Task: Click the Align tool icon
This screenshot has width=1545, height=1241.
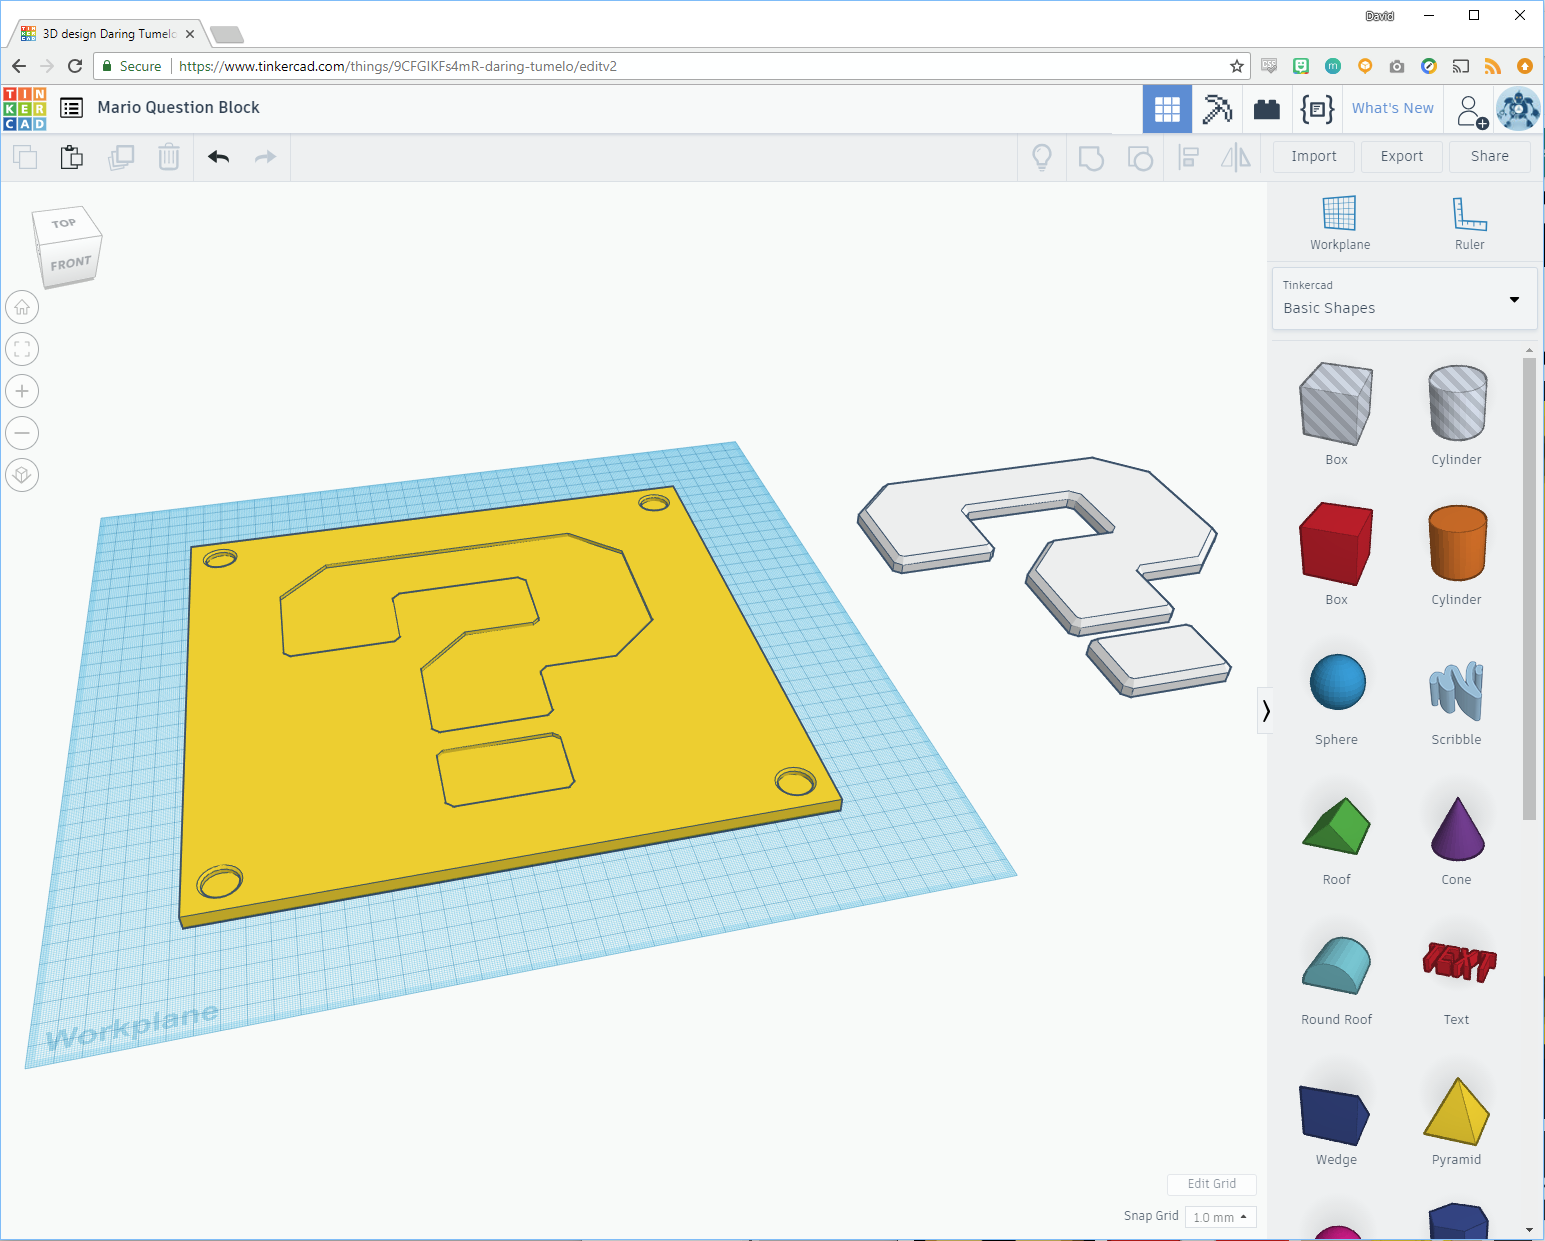Action: click(x=1188, y=157)
